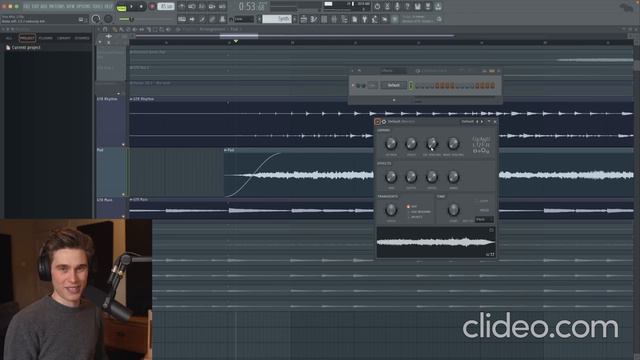The height and width of the screenshot is (360, 640).
Task: Toggle the Hold option in Time section
Action: click(483, 211)
